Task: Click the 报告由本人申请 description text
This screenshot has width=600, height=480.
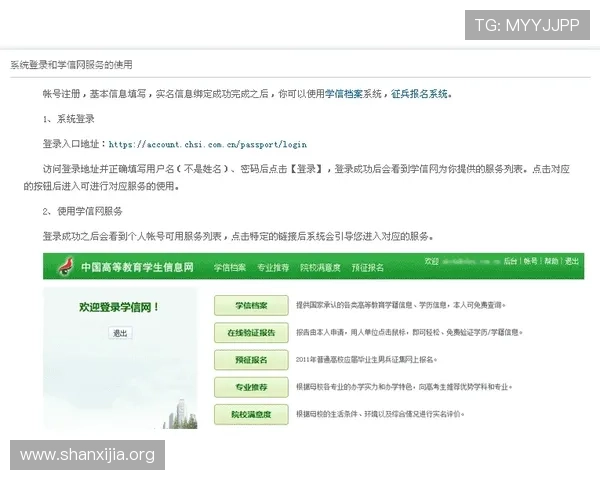Action: (409, 332)
